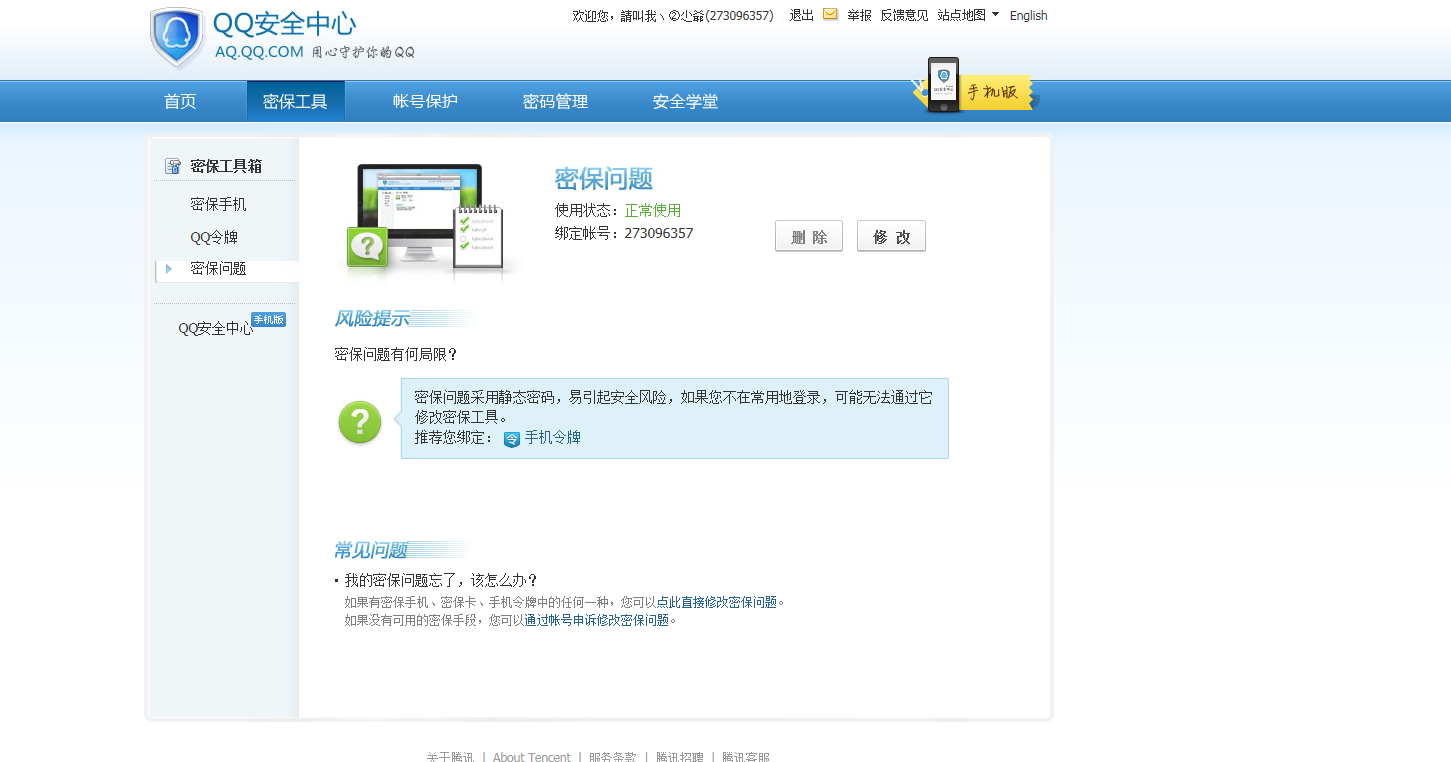Click the QQ安全中心 shield logo
This screenshot has height=762, width=1451.
pos(177,37)
